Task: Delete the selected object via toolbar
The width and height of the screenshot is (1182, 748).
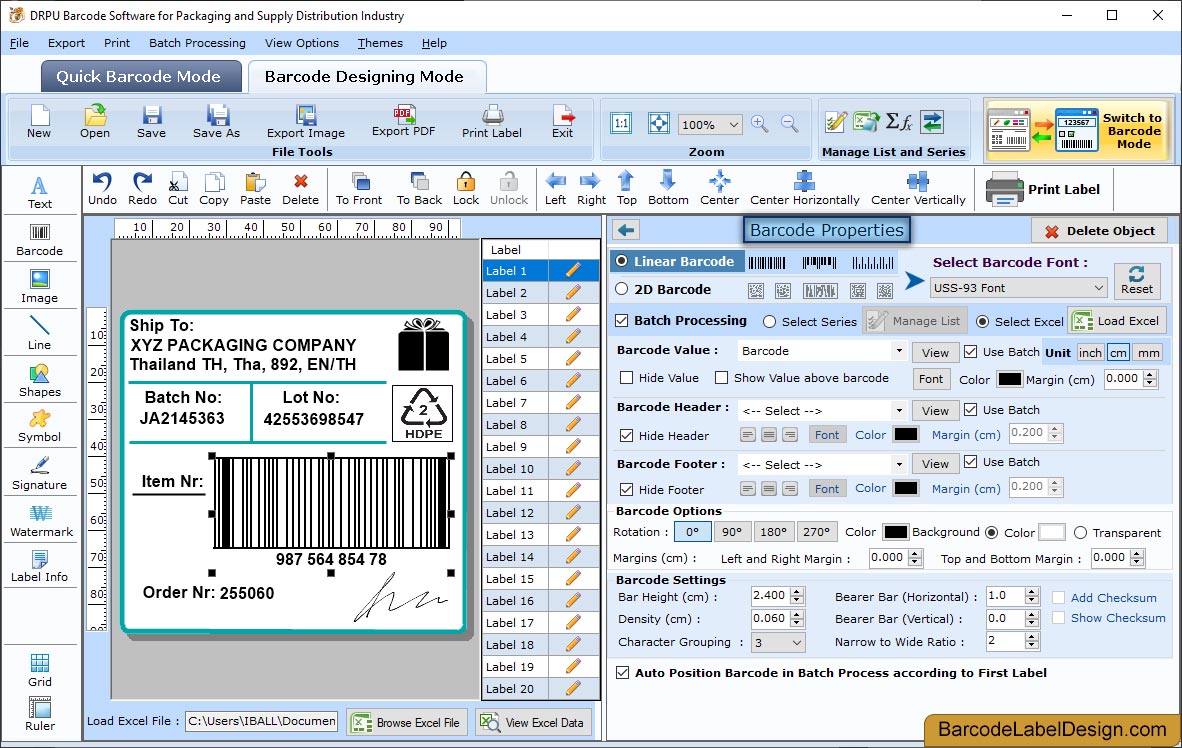Action: click(300, 189)
